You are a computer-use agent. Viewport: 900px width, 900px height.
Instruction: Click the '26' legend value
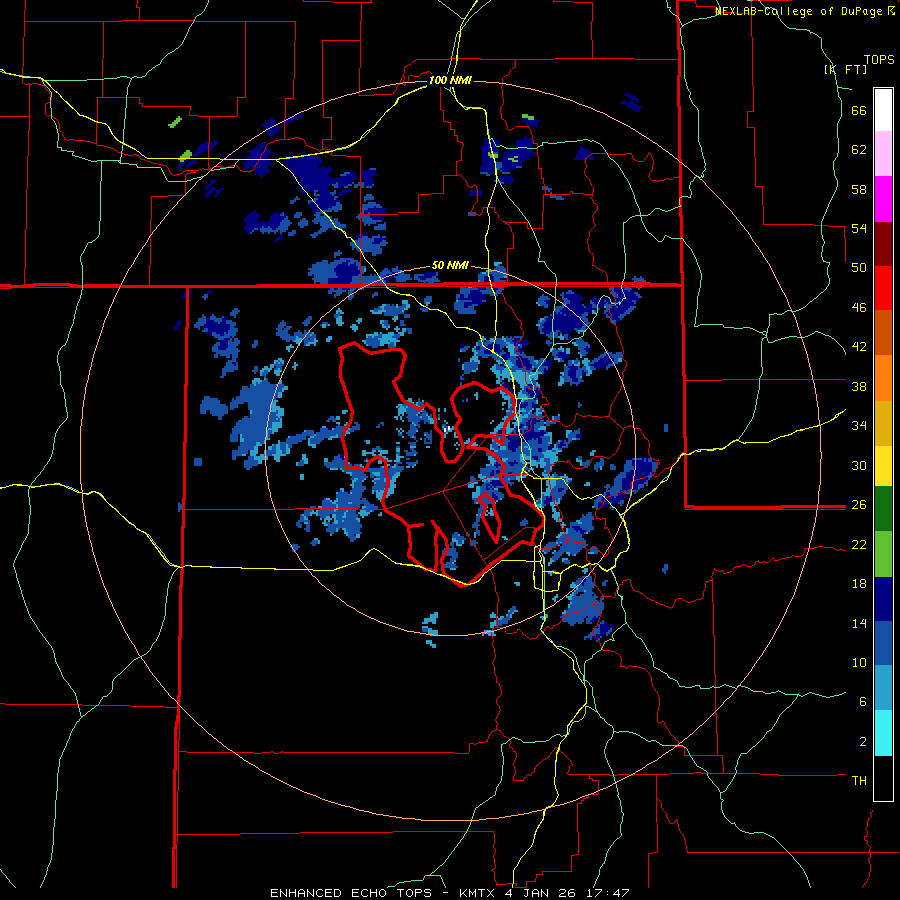[x=859, y=505]
